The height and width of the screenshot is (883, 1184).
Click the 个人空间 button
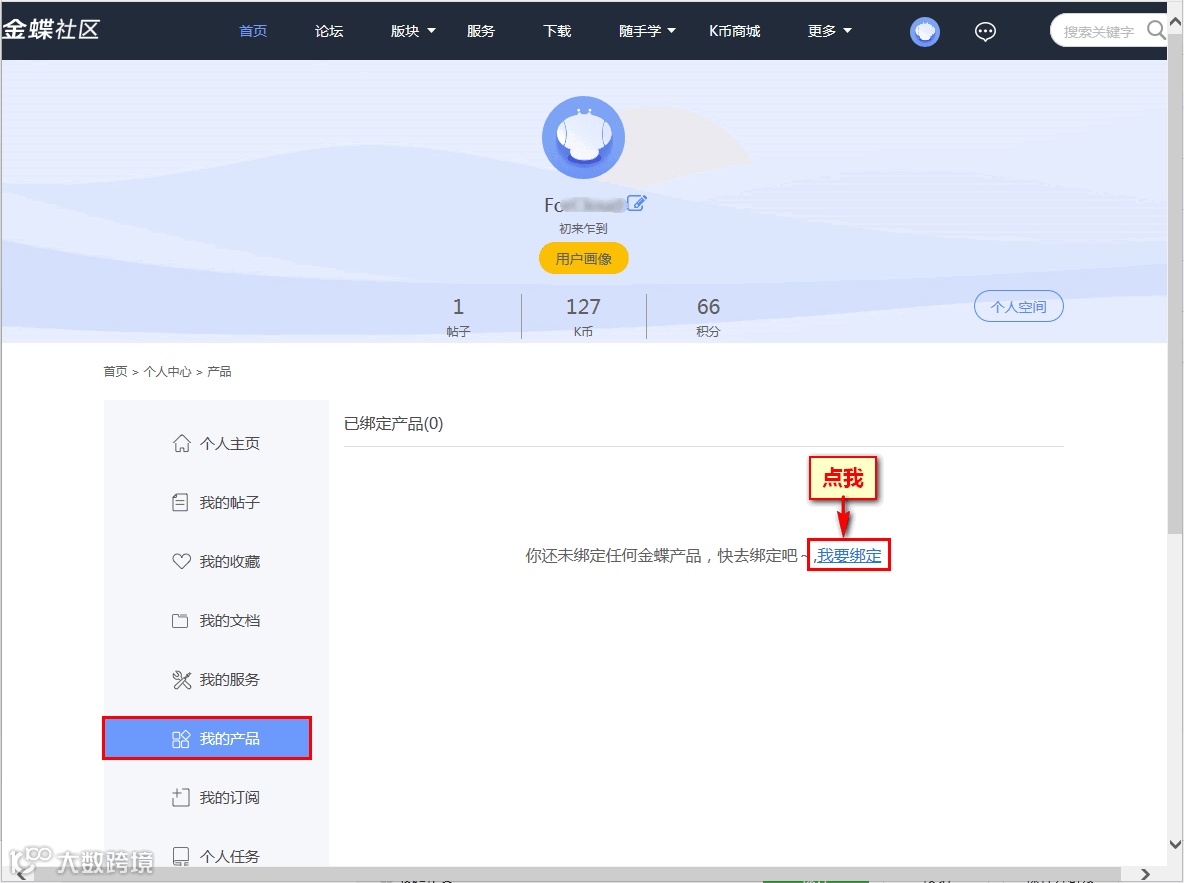[1019, 306]
